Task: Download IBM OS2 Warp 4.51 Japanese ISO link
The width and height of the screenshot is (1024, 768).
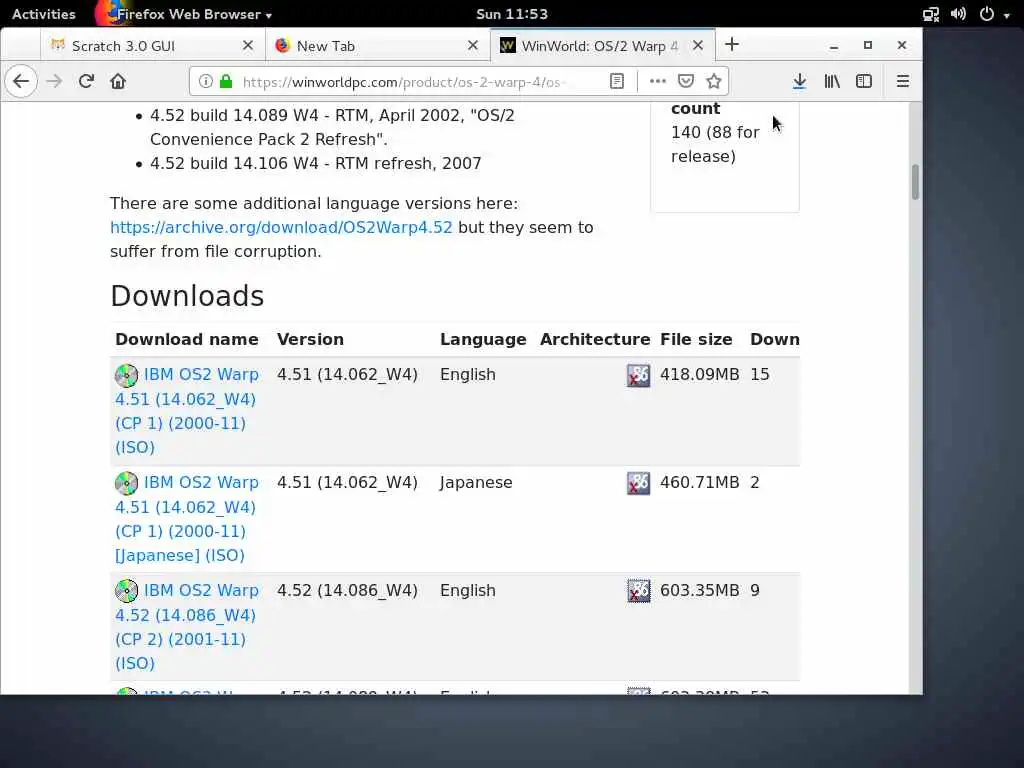Action: coord(187,519)
